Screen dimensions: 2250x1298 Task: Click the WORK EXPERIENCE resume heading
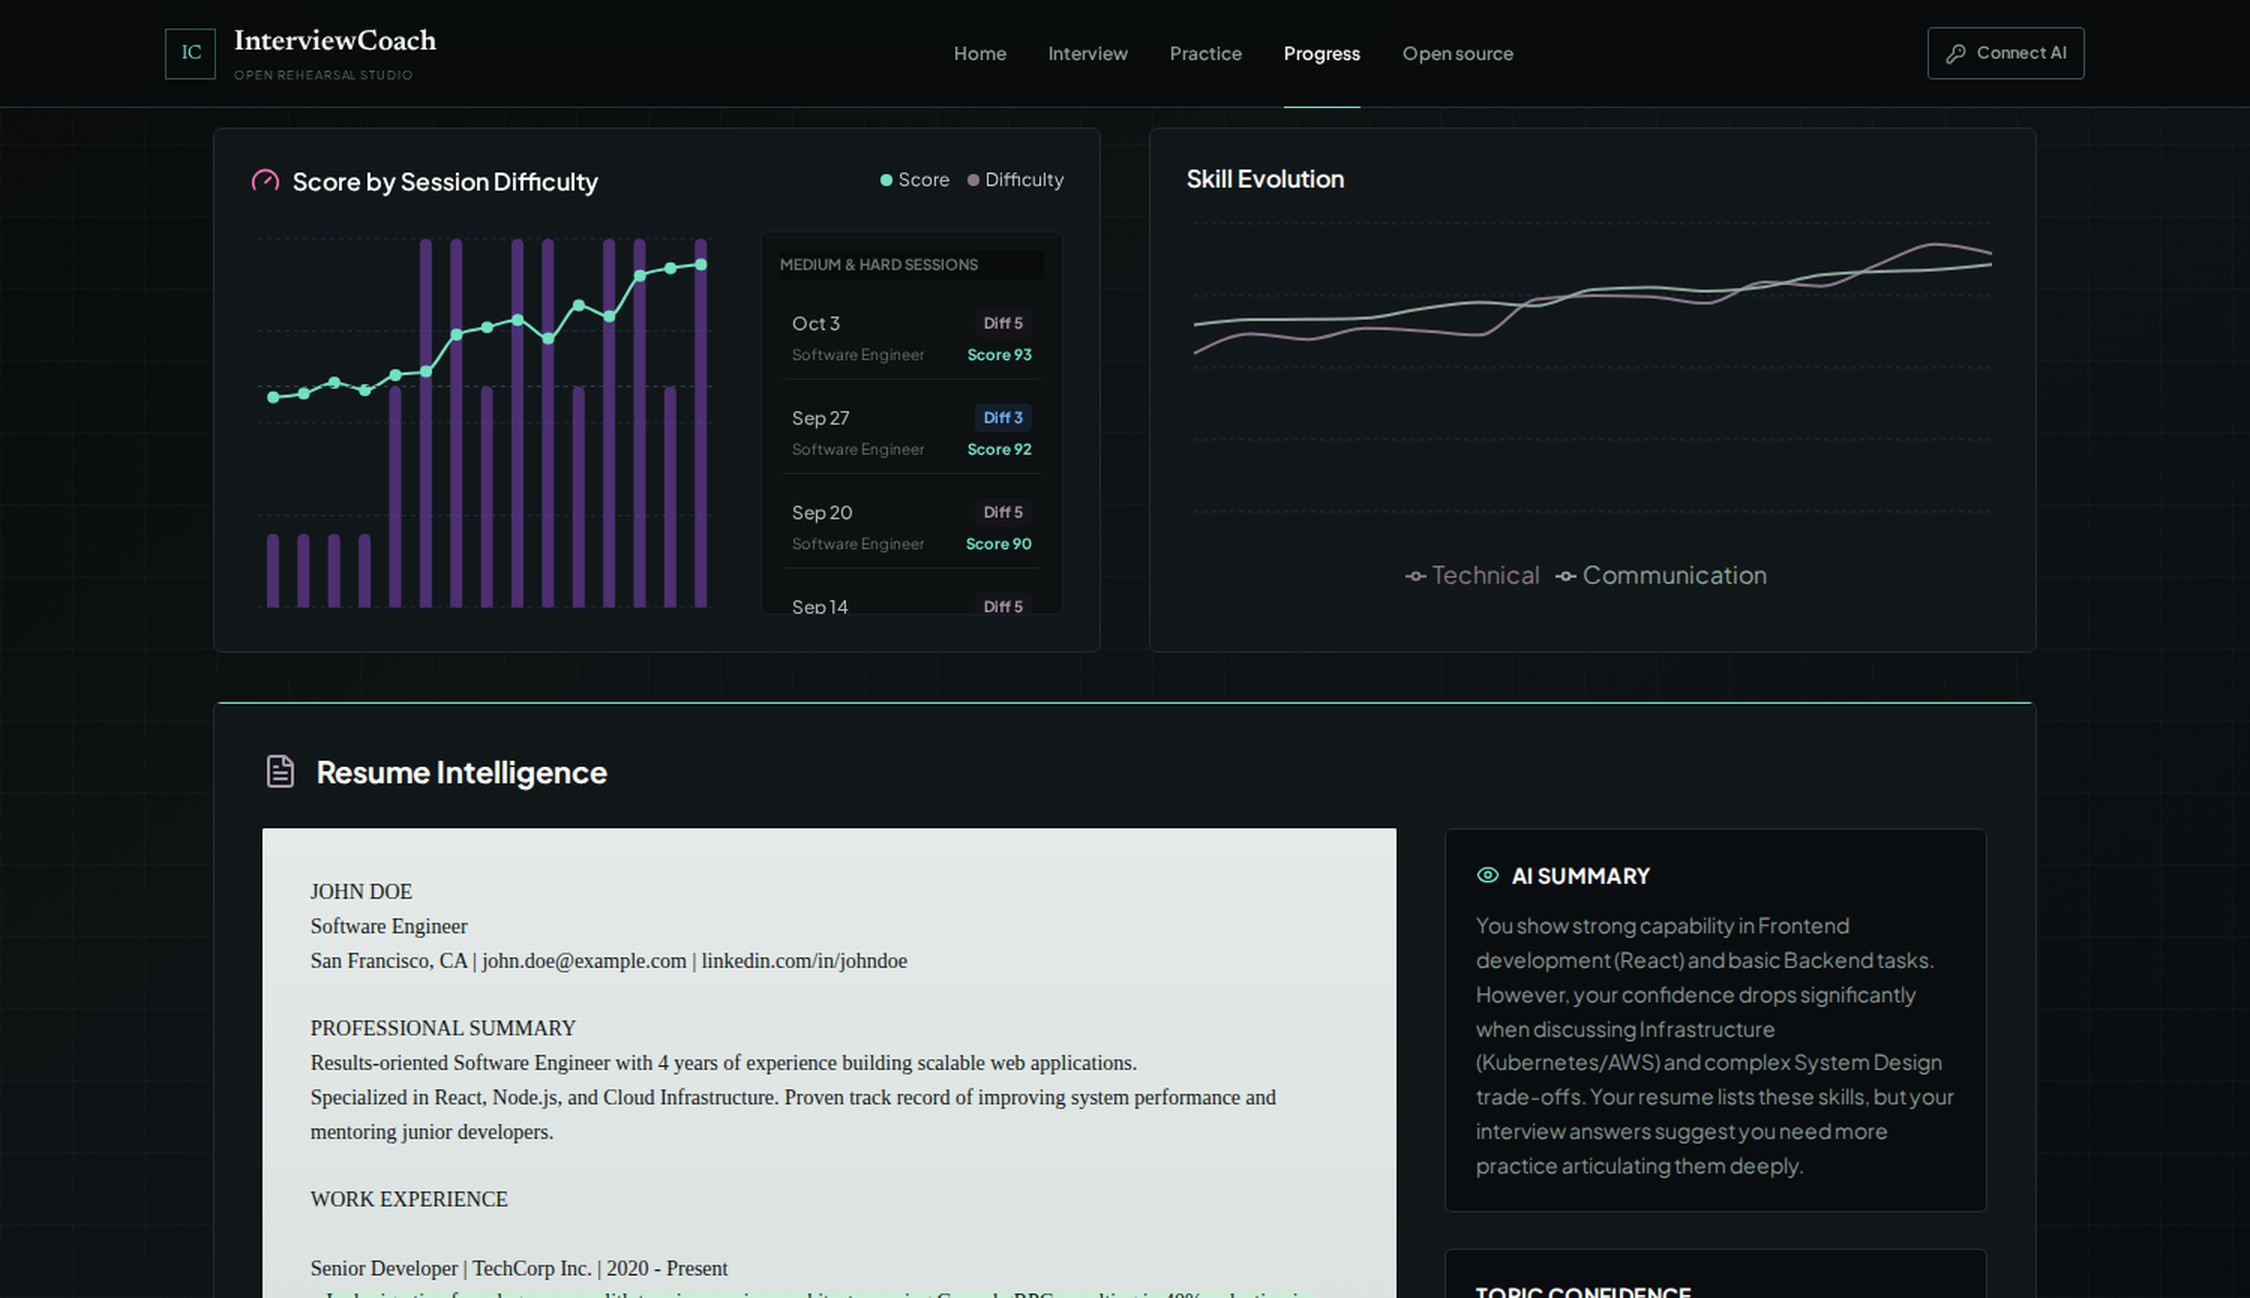point(409,1199)
